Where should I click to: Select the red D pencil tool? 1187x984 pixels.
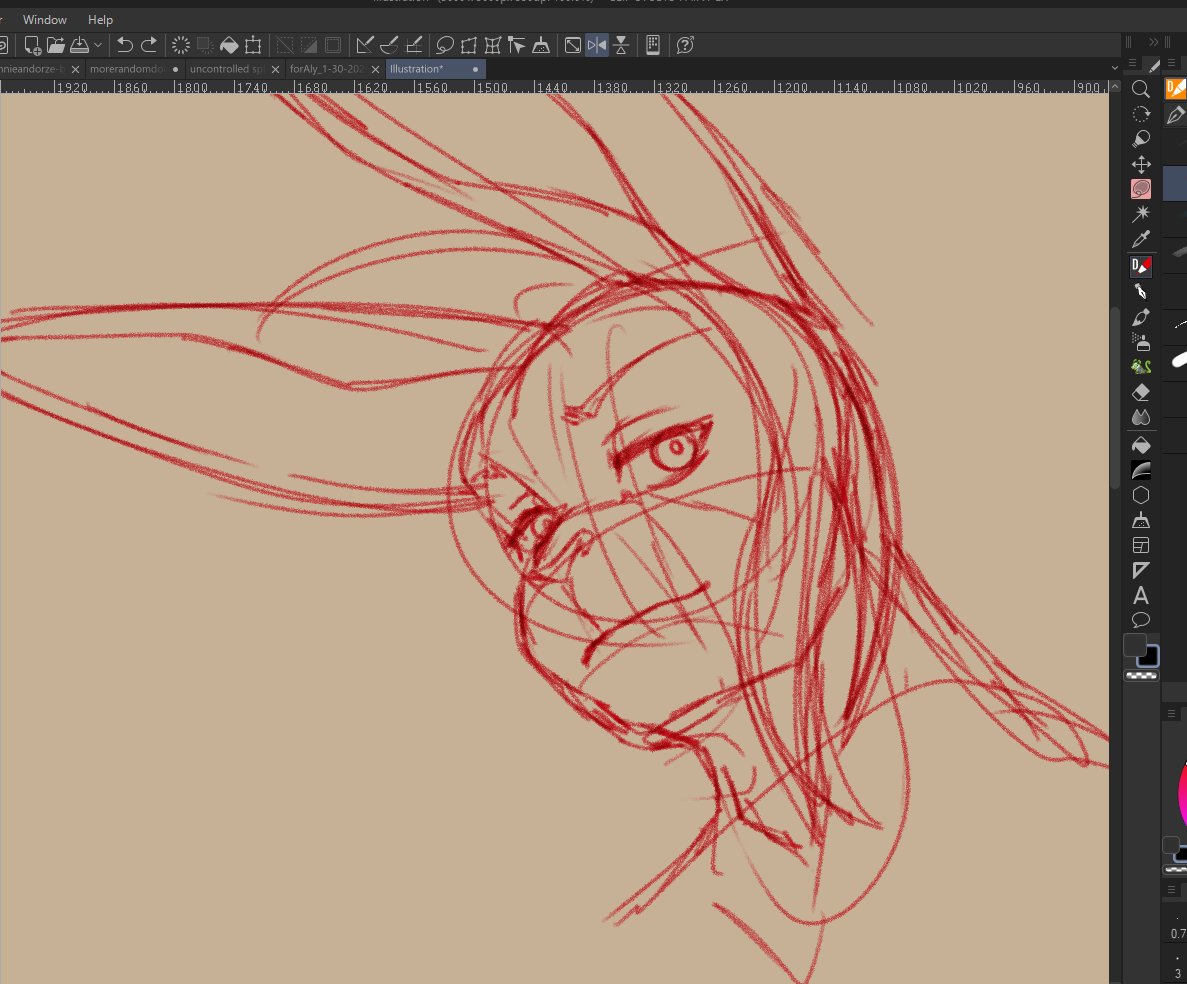(1141, 266)
